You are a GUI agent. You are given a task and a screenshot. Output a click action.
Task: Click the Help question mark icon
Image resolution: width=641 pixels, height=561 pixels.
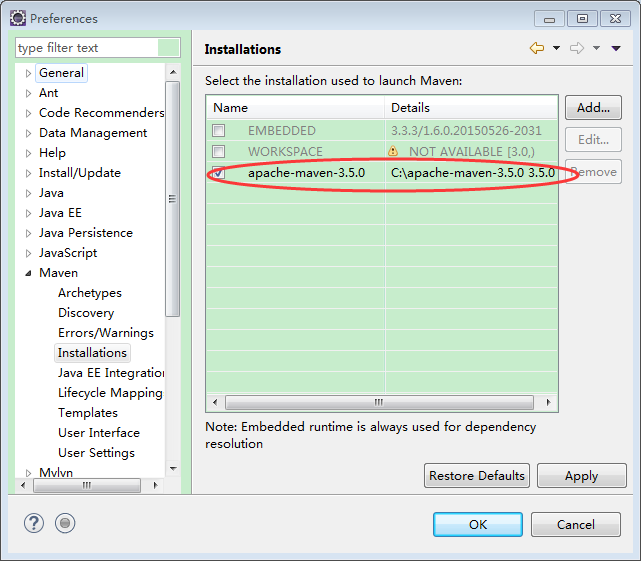coord(34,523)
